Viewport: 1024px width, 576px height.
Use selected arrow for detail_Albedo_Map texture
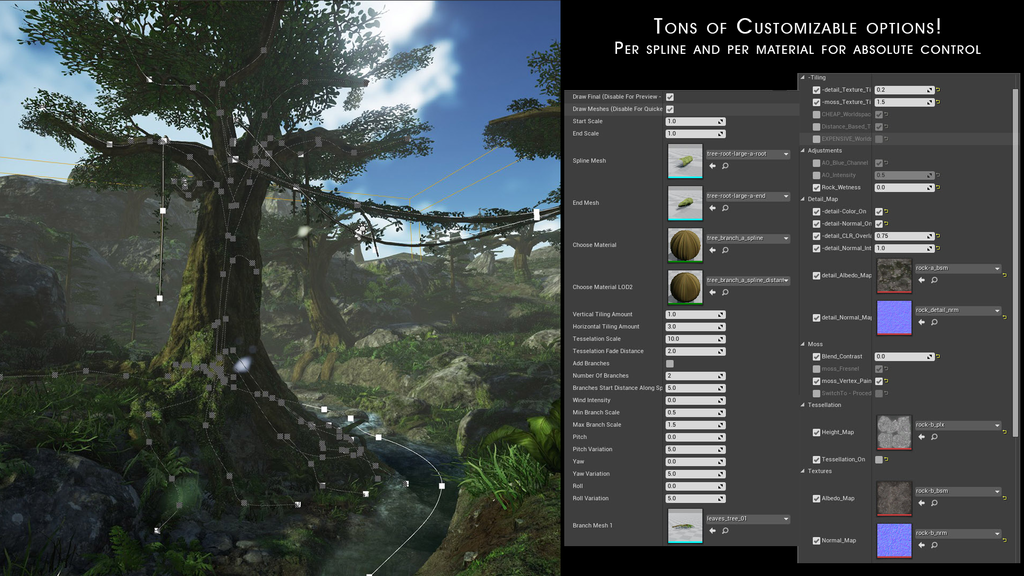click(921, 280)
